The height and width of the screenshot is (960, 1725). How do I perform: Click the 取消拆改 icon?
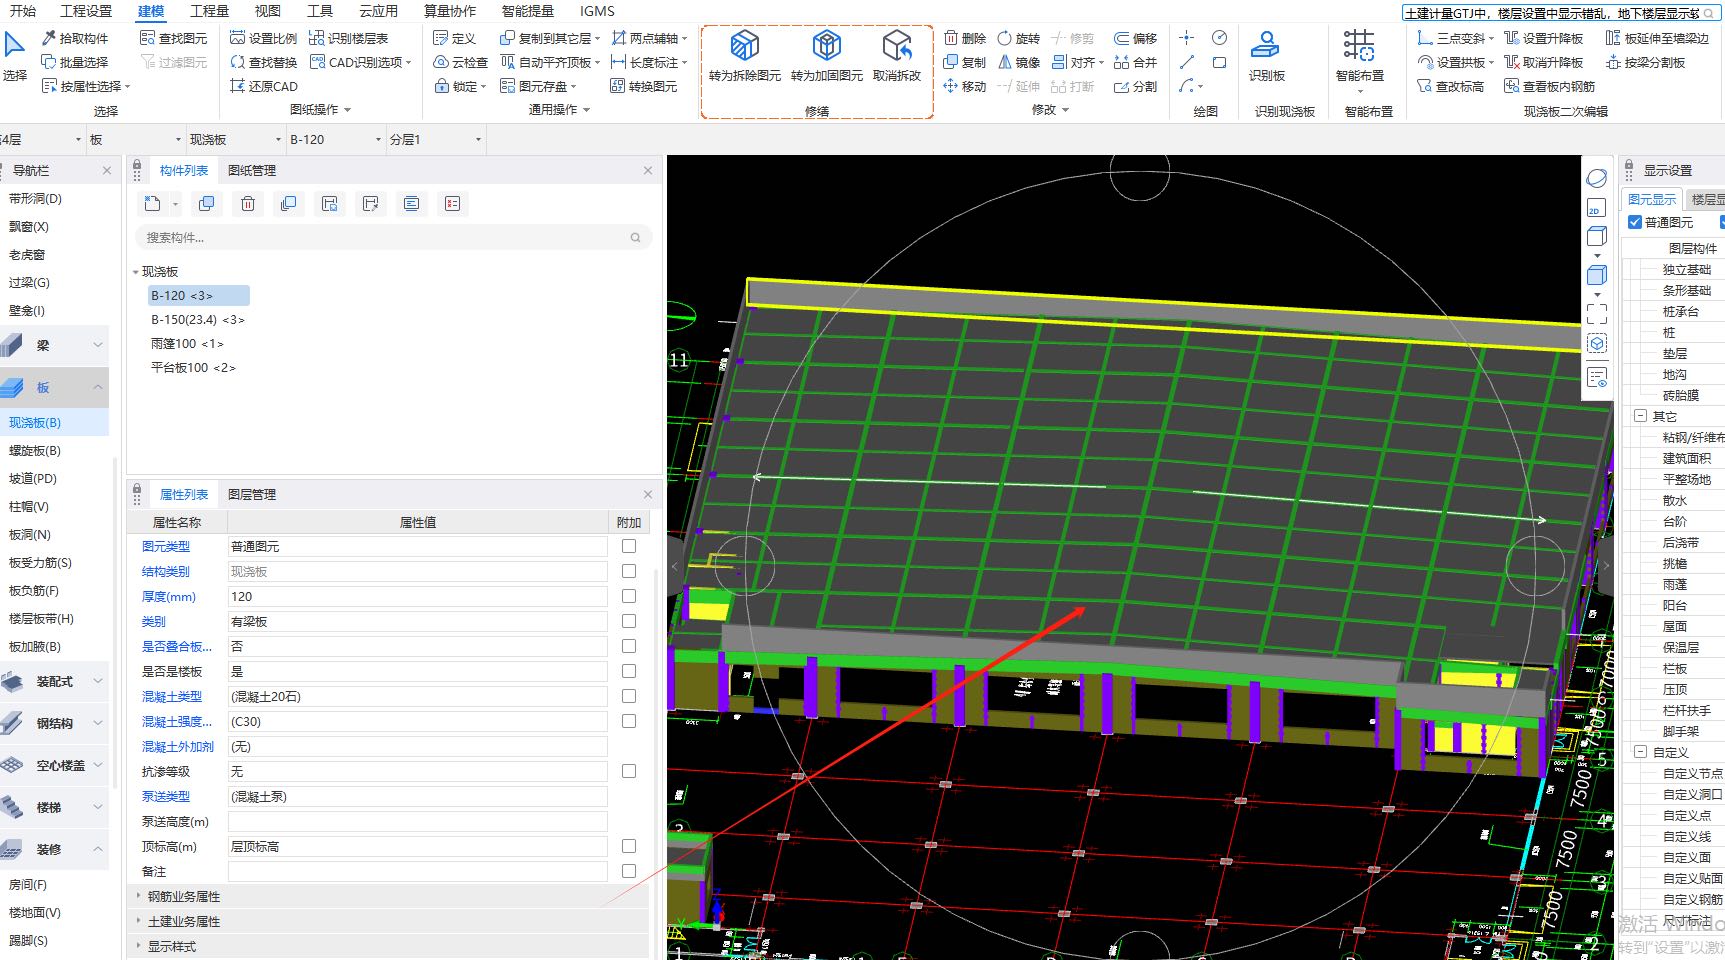pos(897,46)
